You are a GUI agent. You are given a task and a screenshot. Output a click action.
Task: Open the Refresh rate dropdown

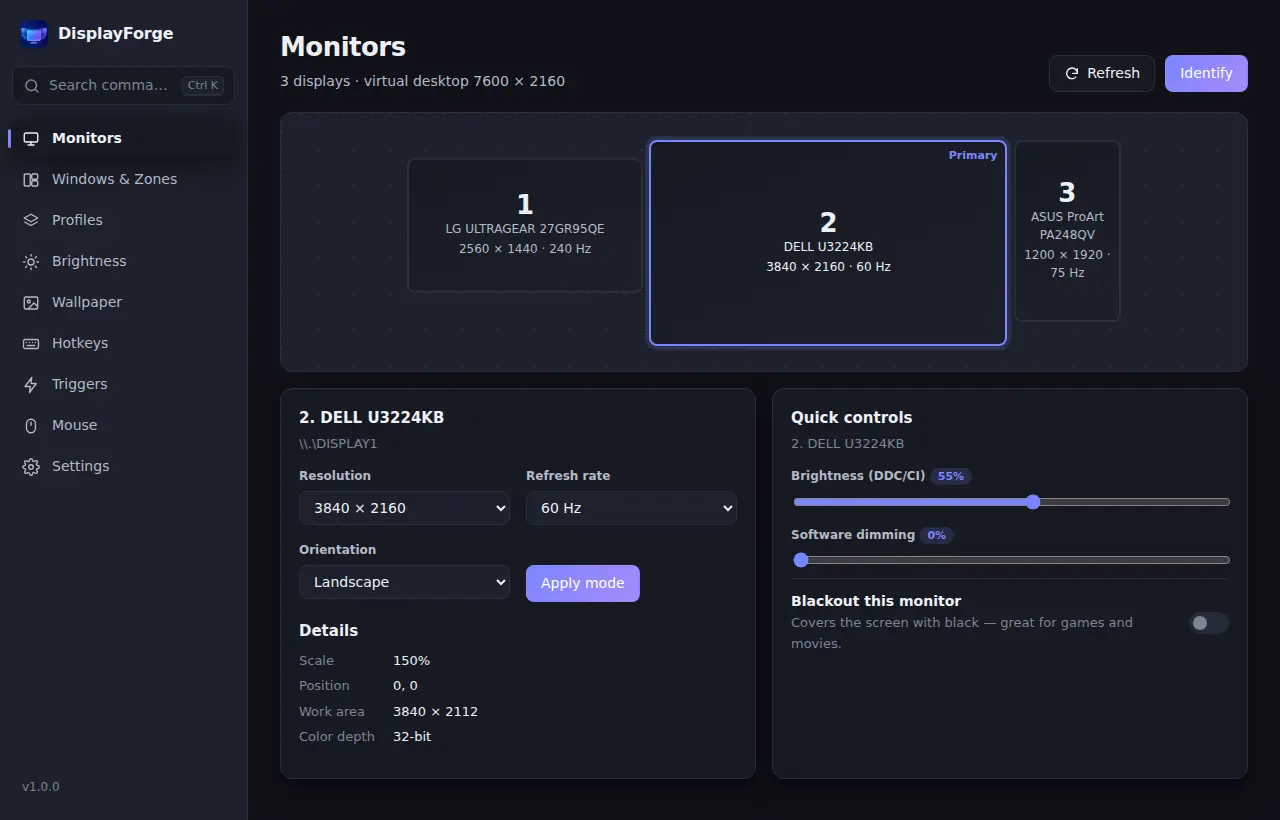[631, 508]
